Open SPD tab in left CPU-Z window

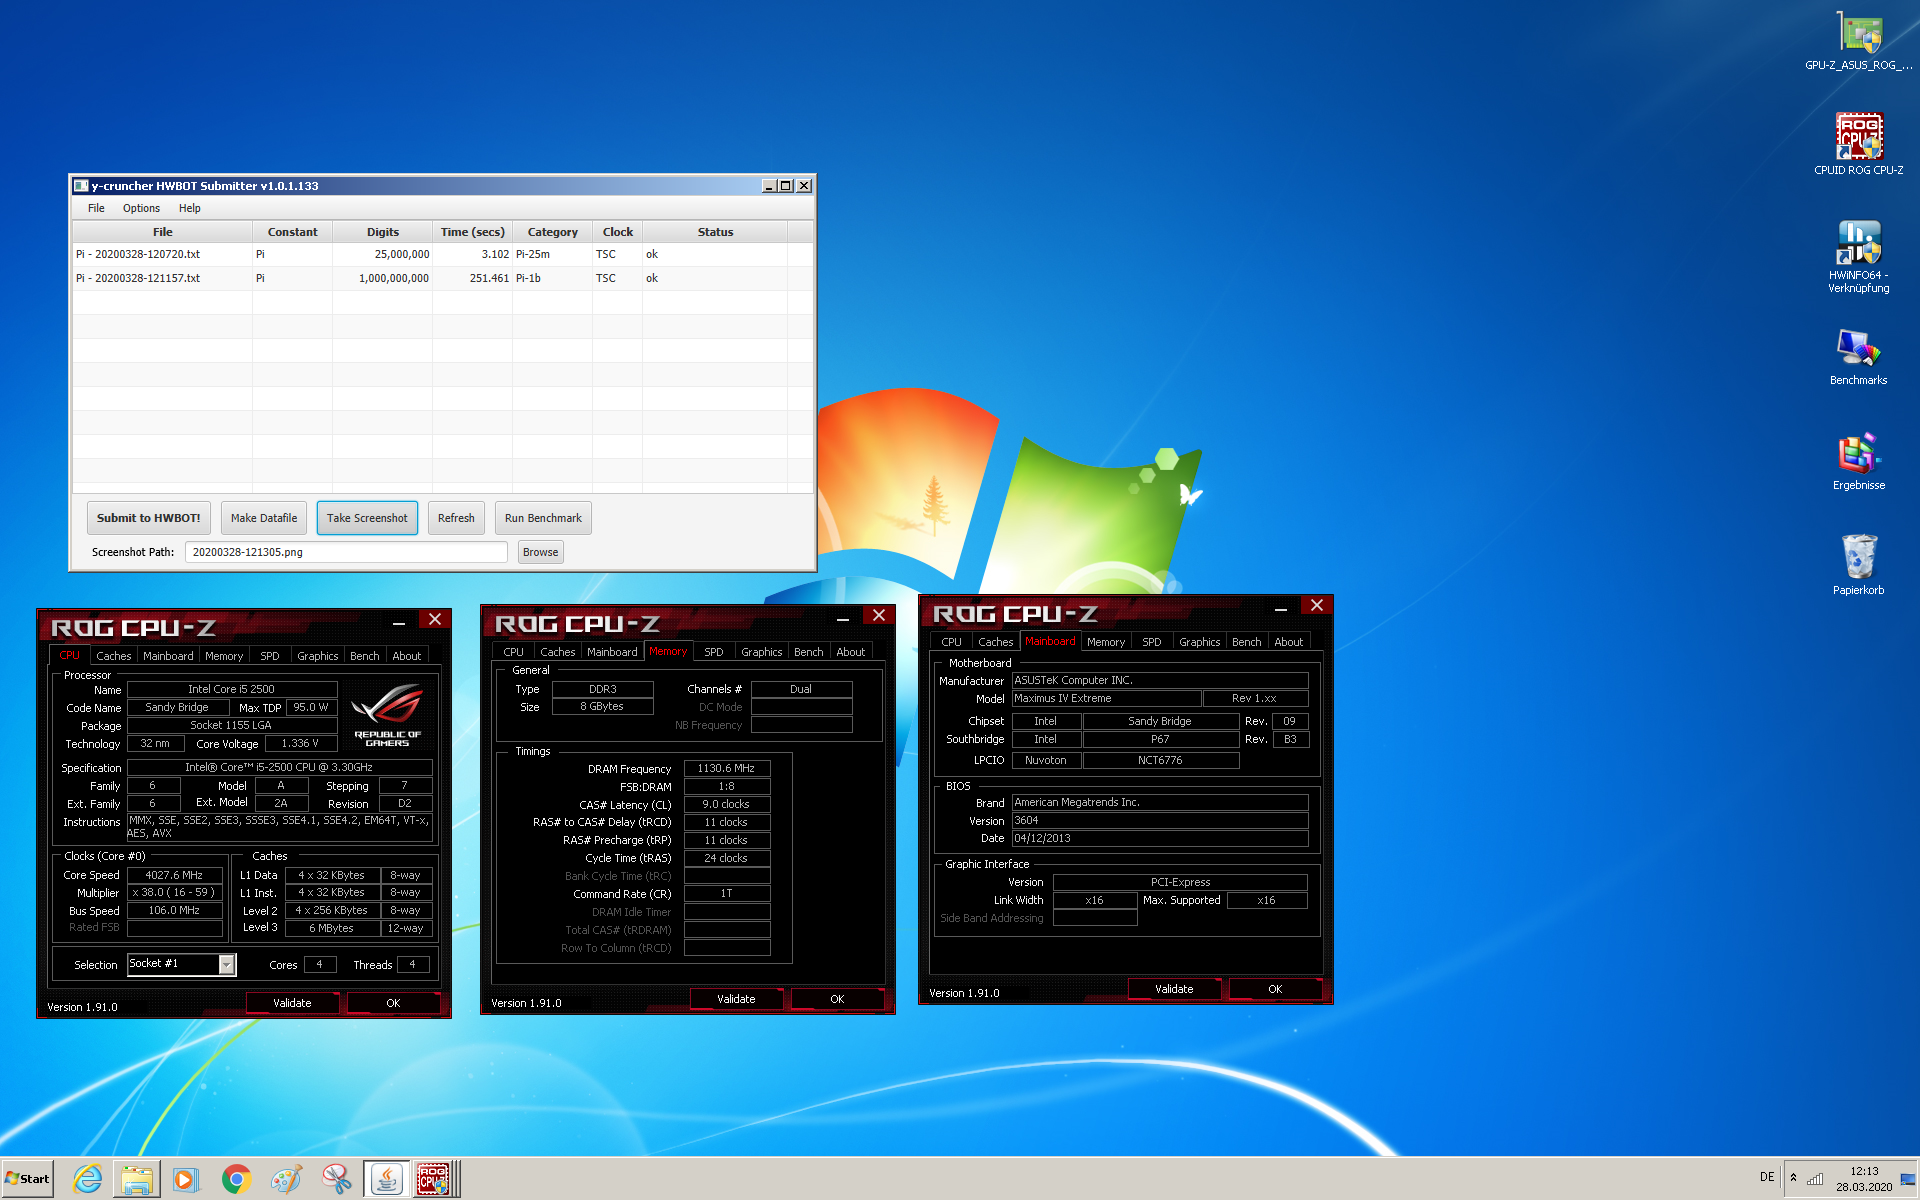pyautogui.click(x=270, y=656)
